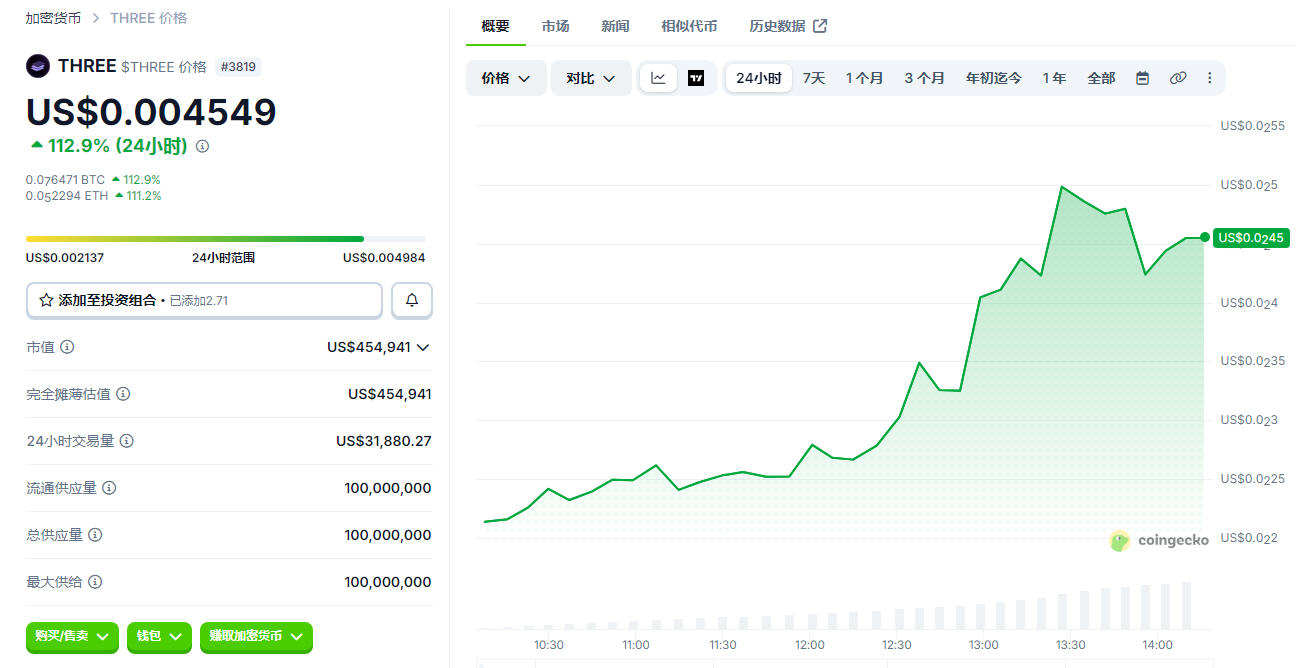Viewport: 1307px width, 668px height.
Task: Open the three-dot more options menu
Action: click(1210, 78)
